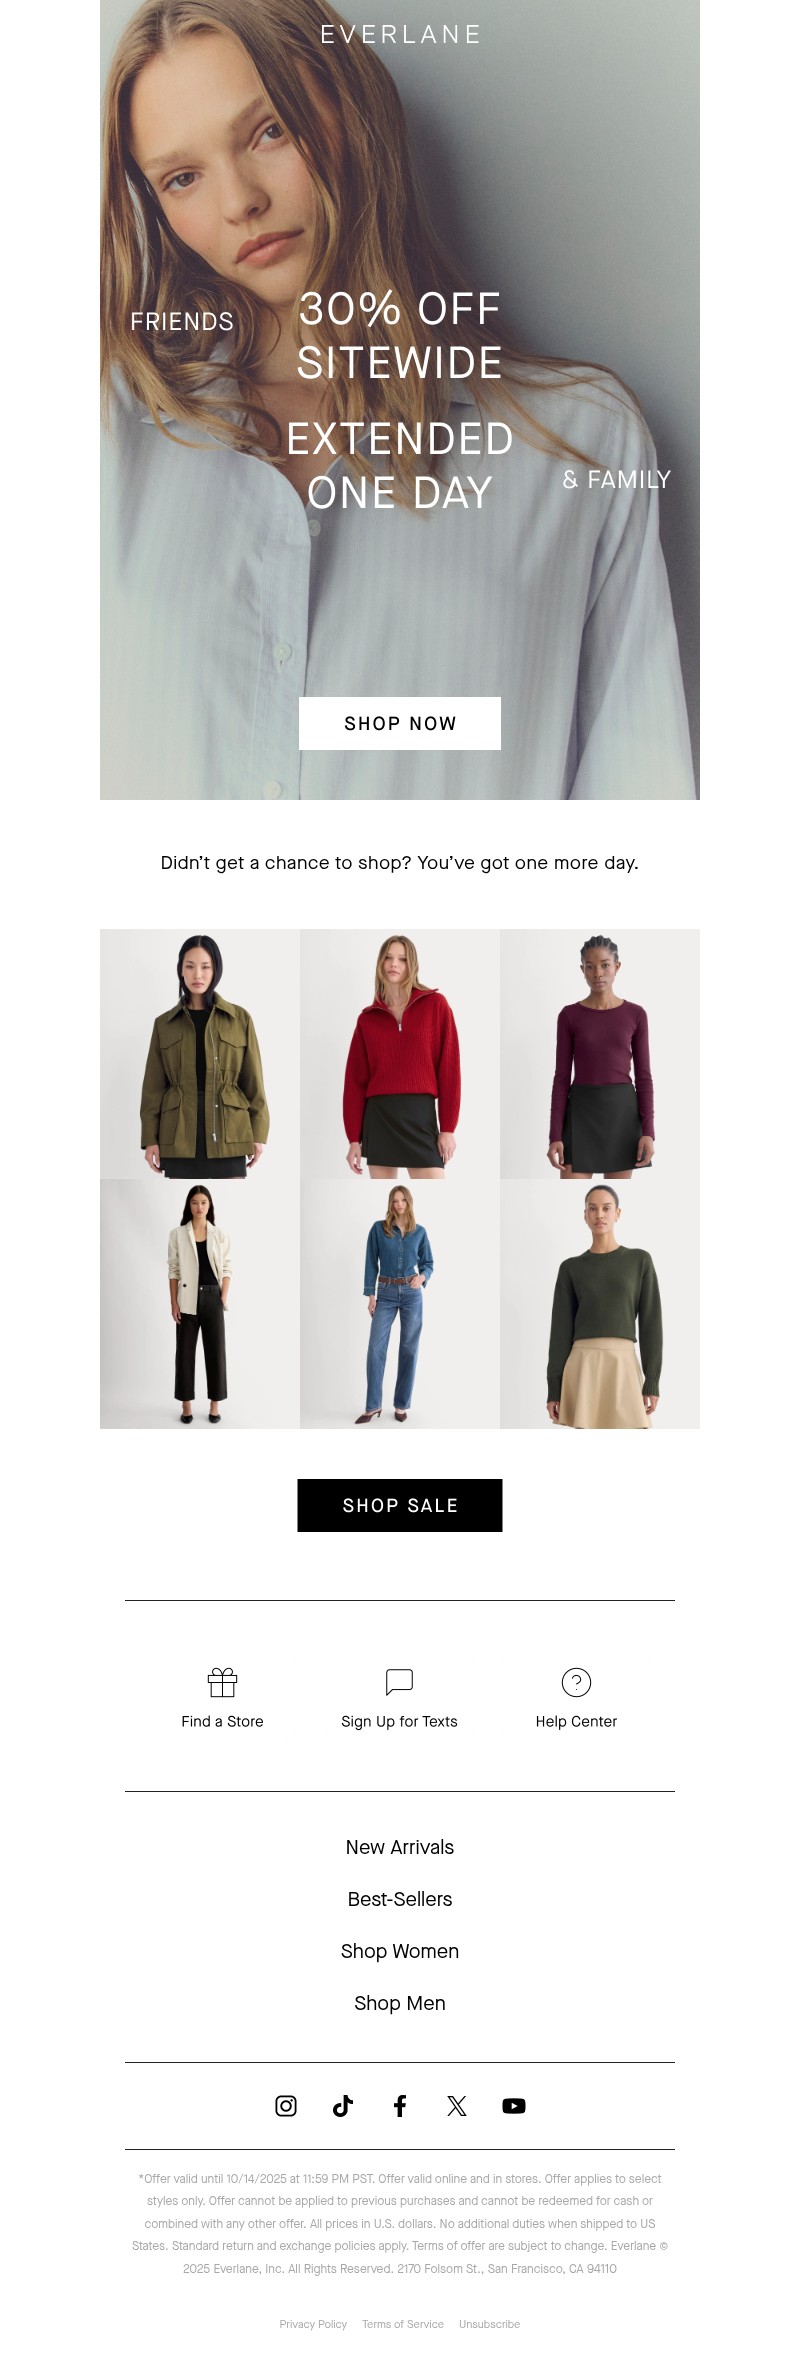The height and width of the screenshot is (2378, 800).
Task: Open the Privacy Policy link
Action: (x=313, y=2324)
